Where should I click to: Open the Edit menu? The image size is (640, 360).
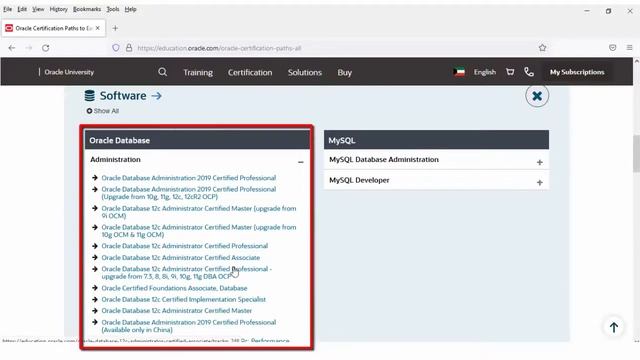[22, 9]
